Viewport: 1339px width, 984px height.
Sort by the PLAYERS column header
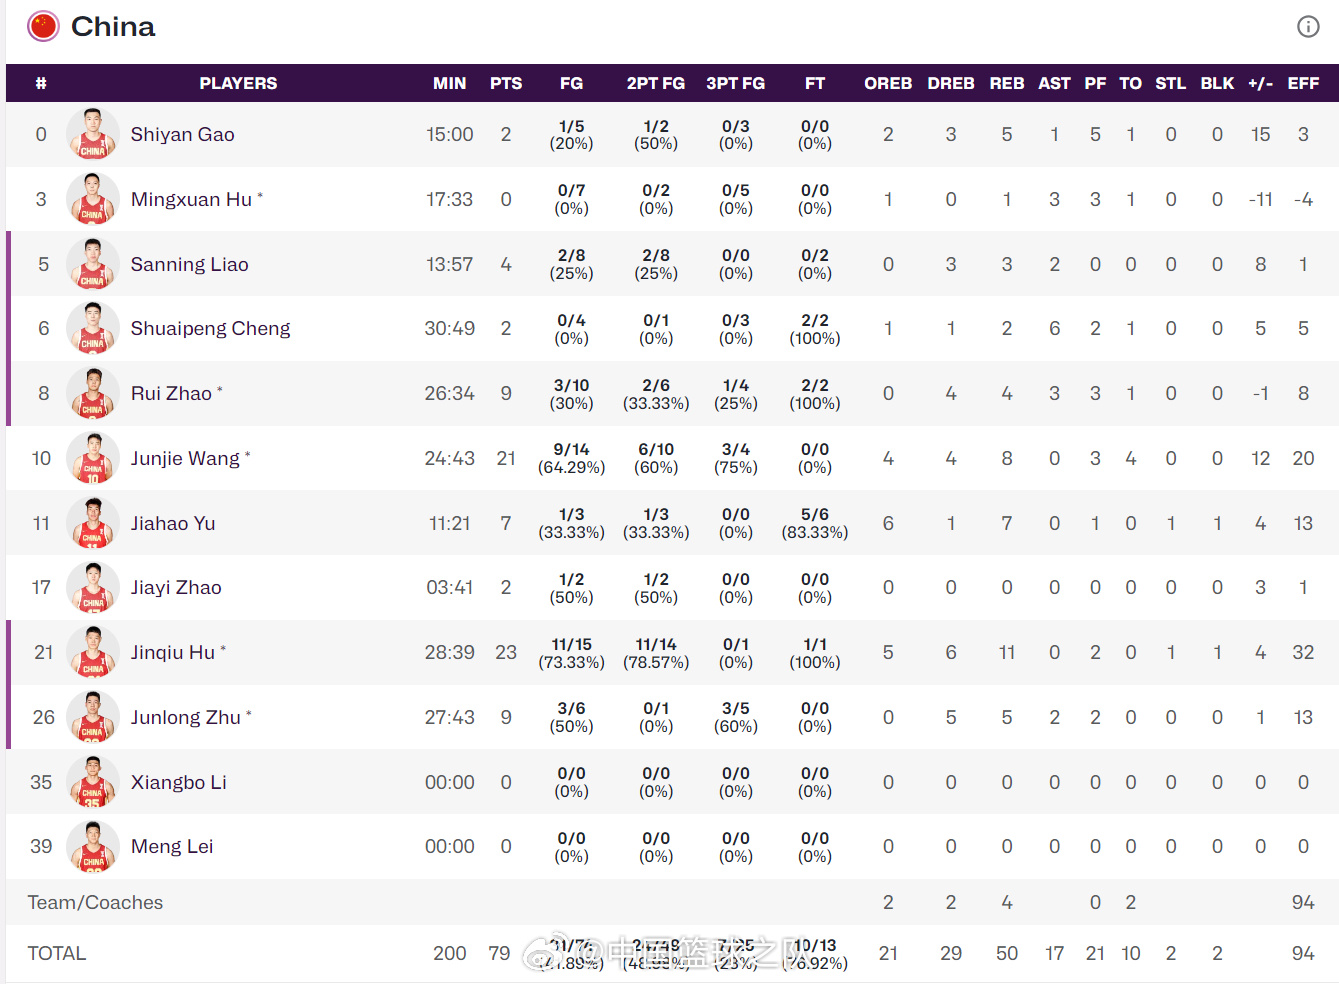(x=238, y=83)
